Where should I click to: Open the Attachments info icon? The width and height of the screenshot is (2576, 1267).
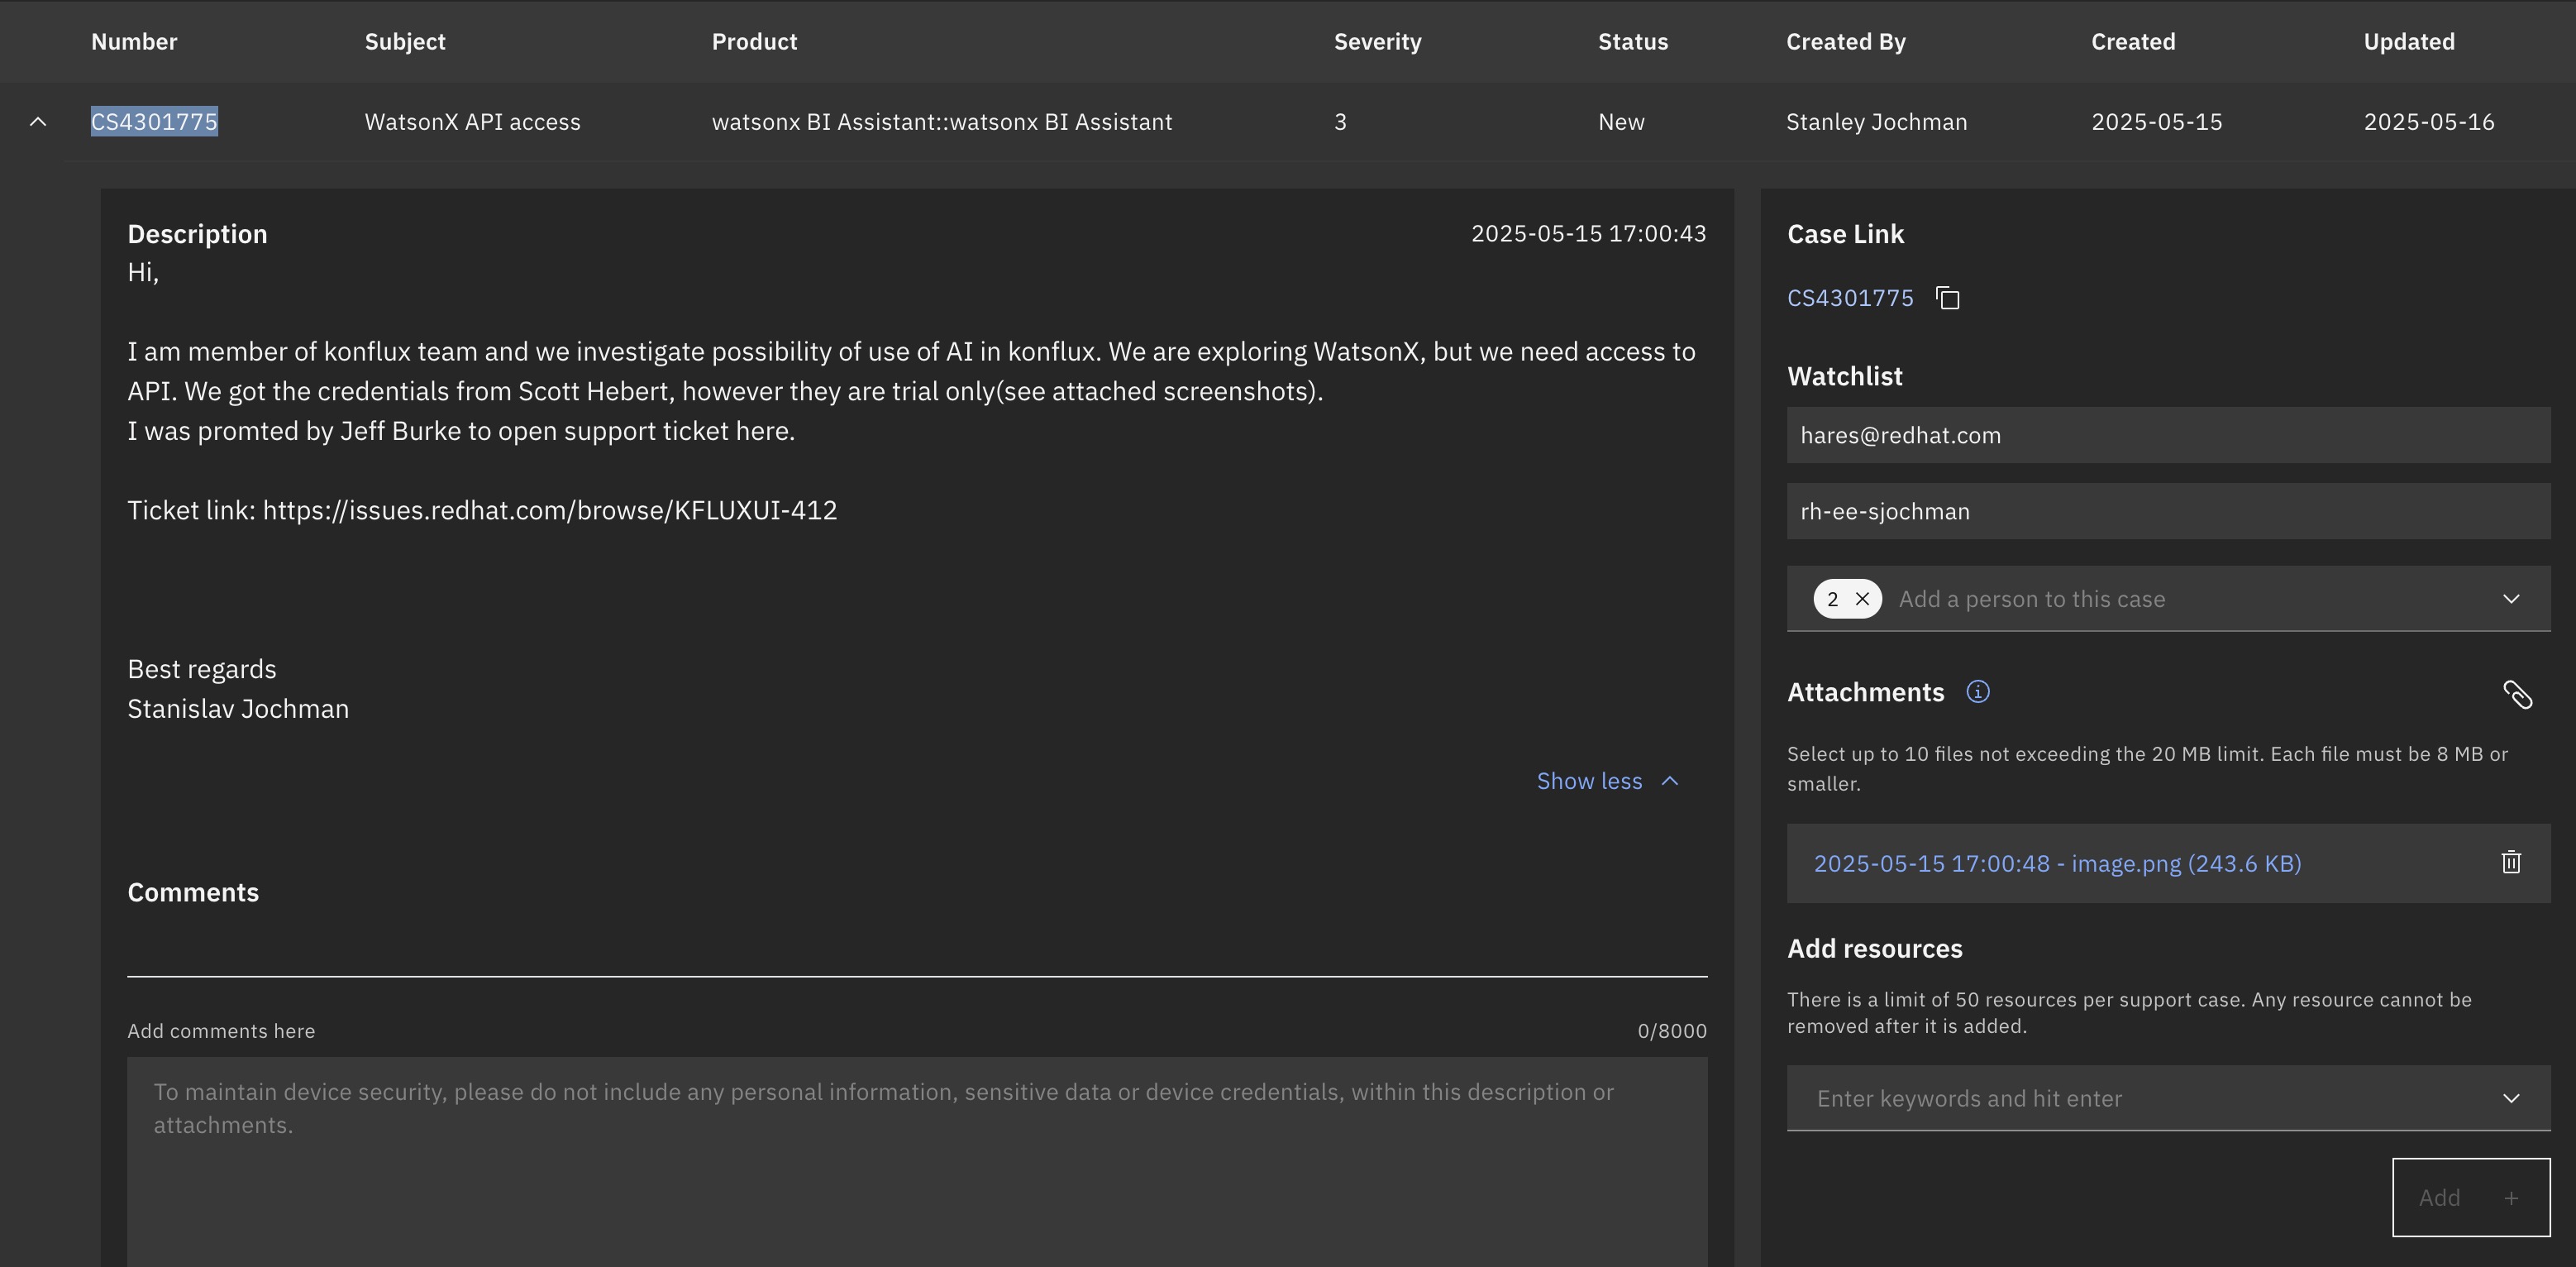(1977, 692)
